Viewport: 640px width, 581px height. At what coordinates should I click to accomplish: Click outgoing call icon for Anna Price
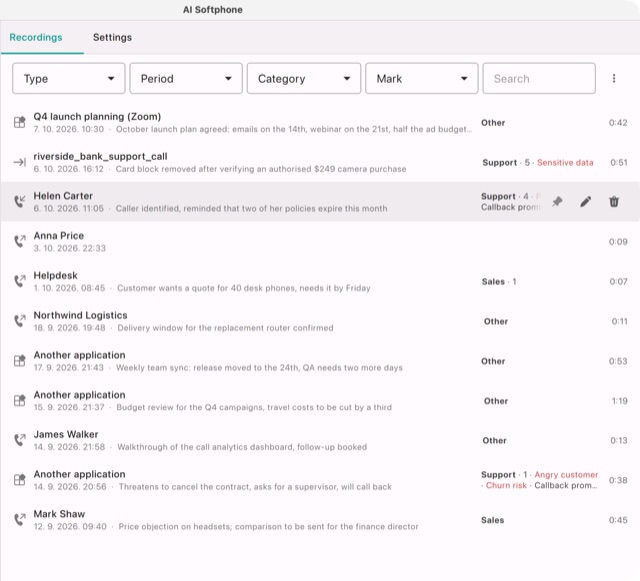pos(20,241)
